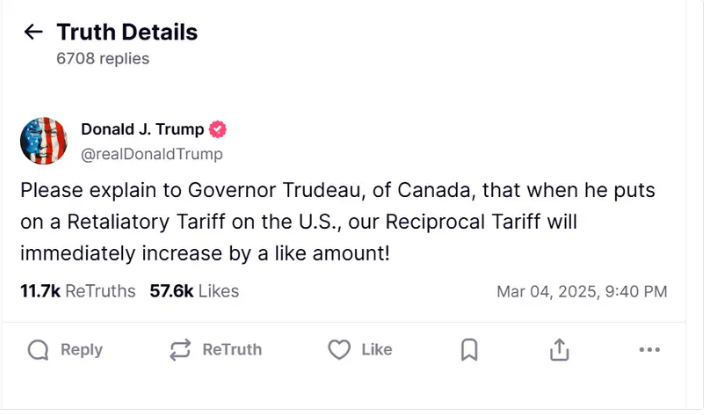Click the Reply text label

coord(81,350)
